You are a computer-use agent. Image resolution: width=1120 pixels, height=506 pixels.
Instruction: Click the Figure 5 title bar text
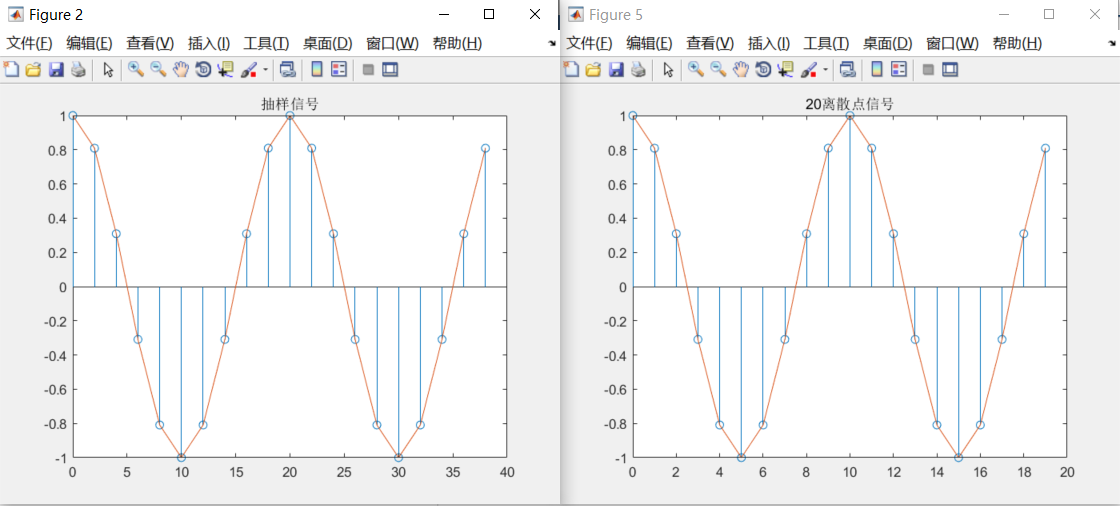click(x=614, y=14)
